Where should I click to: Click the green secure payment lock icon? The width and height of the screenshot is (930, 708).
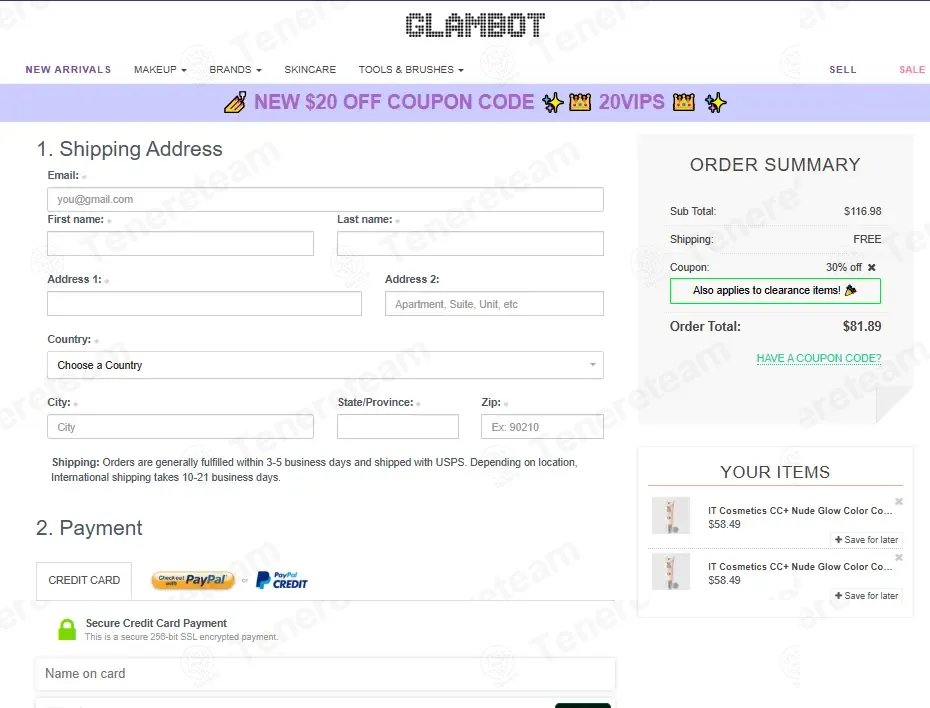pyautogui.click(x=67, y=629)
